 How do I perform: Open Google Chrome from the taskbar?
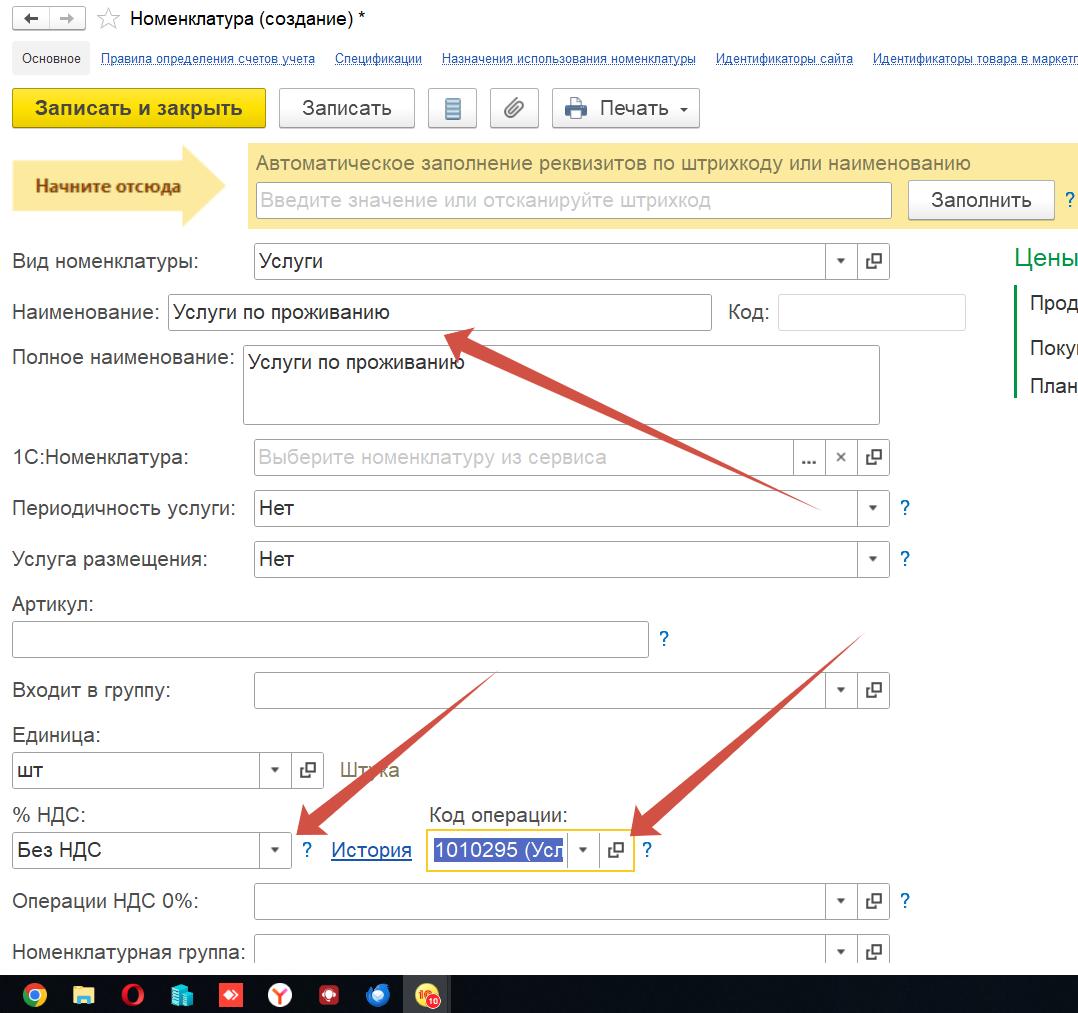pyautogui.click(x=35, y=995)
